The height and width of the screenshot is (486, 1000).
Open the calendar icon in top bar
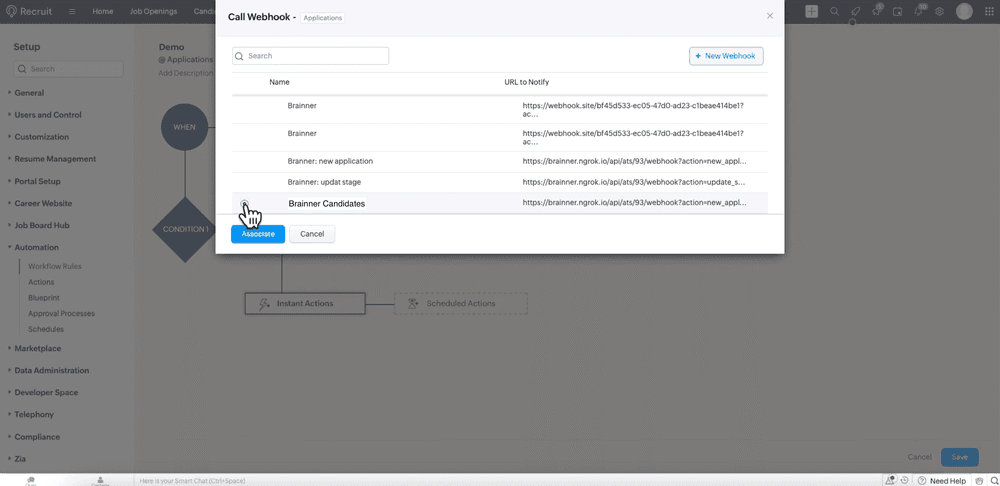point(897,11)
